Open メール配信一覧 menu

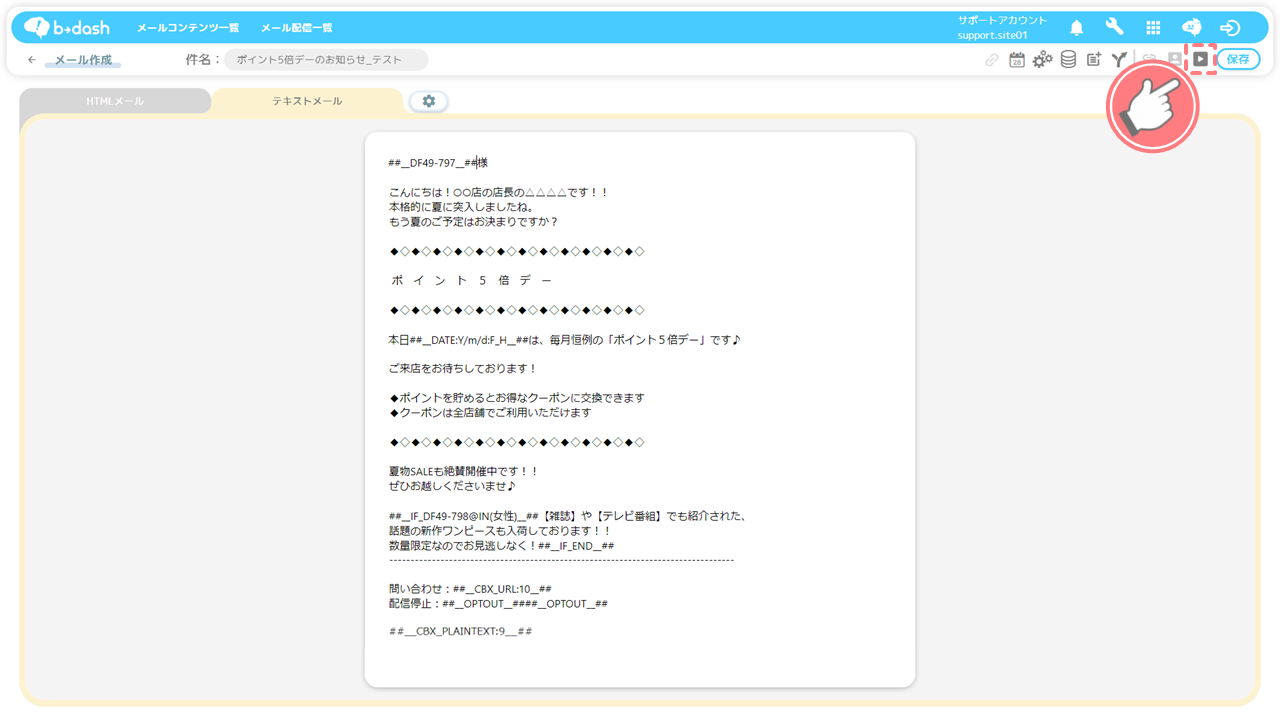pos(297,28)
